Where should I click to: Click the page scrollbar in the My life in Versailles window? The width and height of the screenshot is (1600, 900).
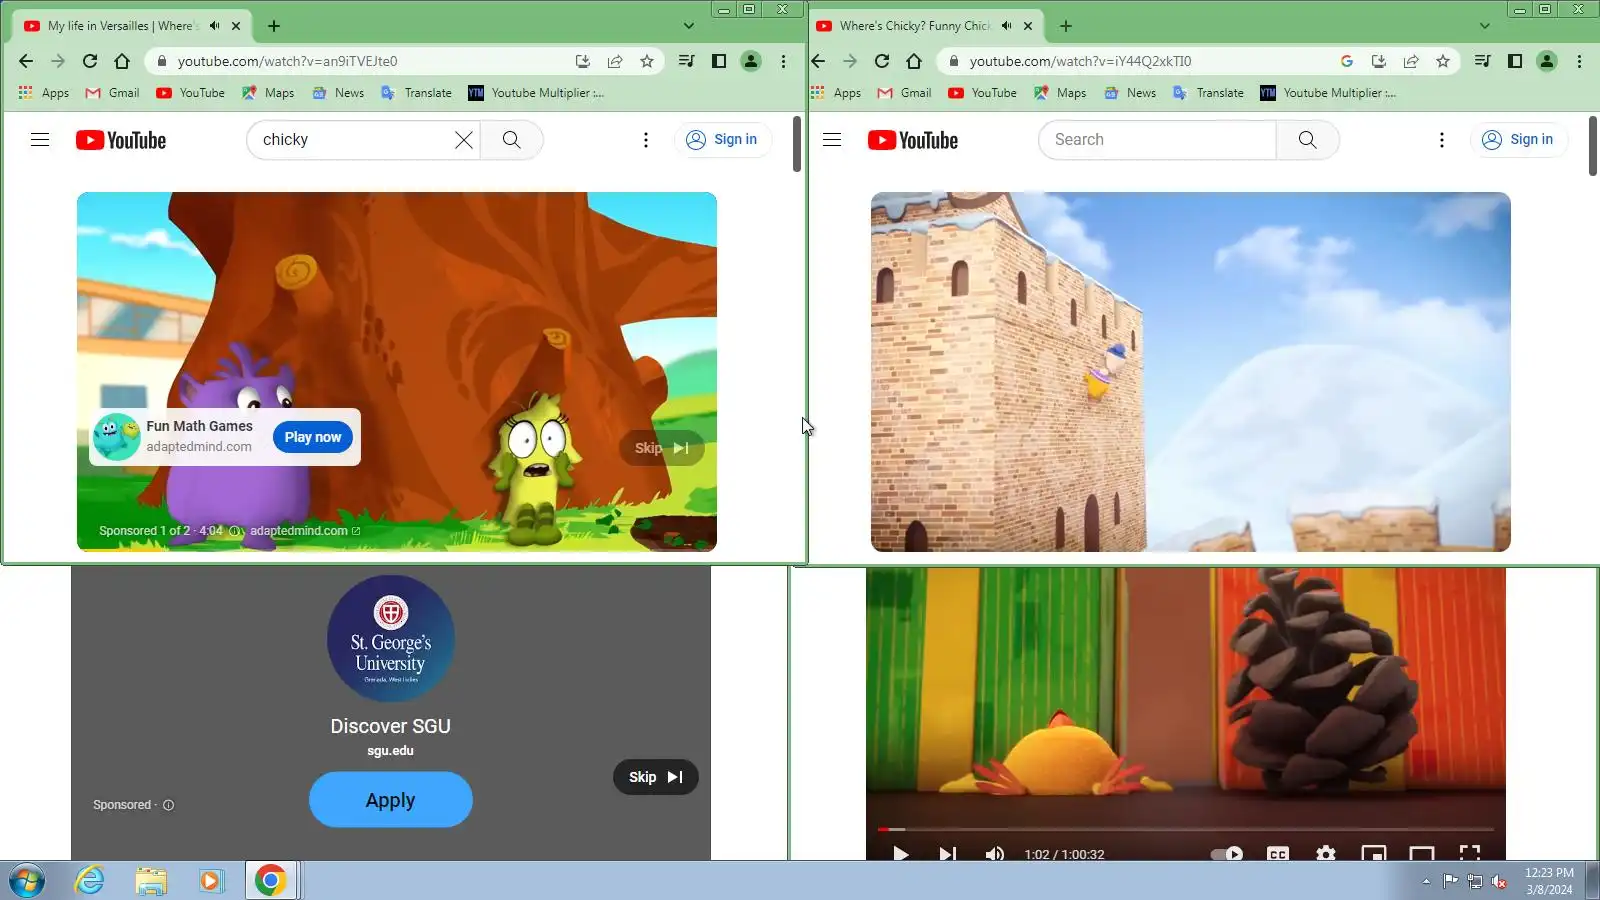[x=797, y=144]
